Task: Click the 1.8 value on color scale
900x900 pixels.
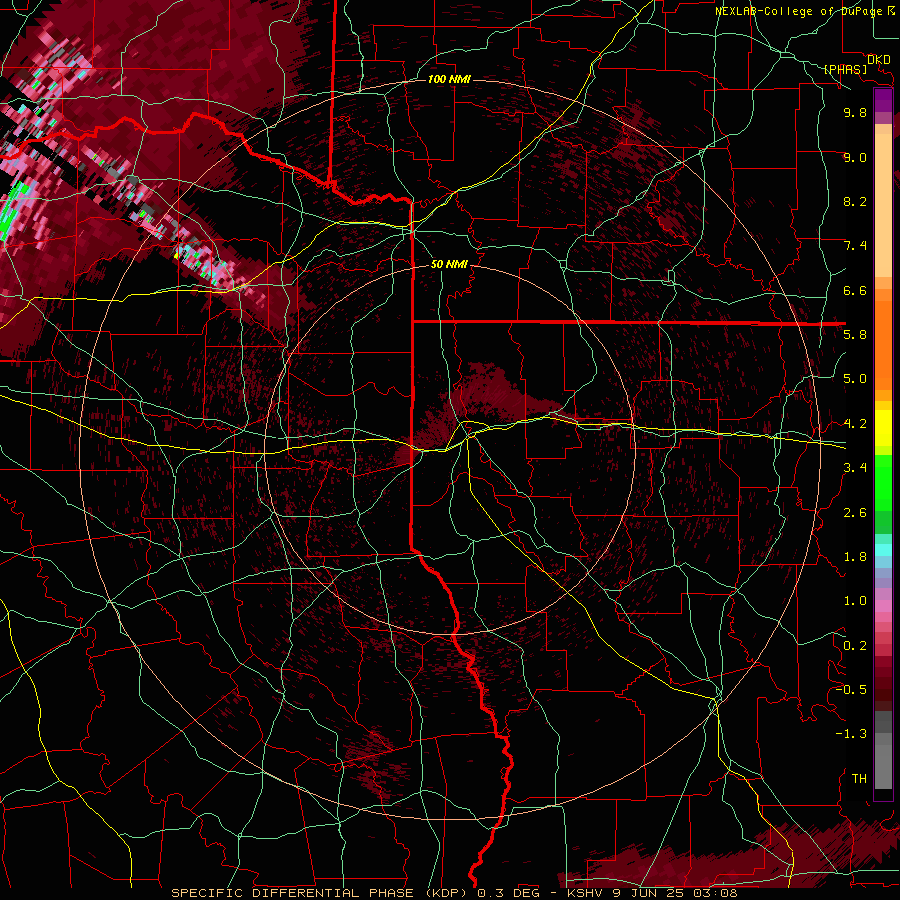Action: tap(855, 557)
